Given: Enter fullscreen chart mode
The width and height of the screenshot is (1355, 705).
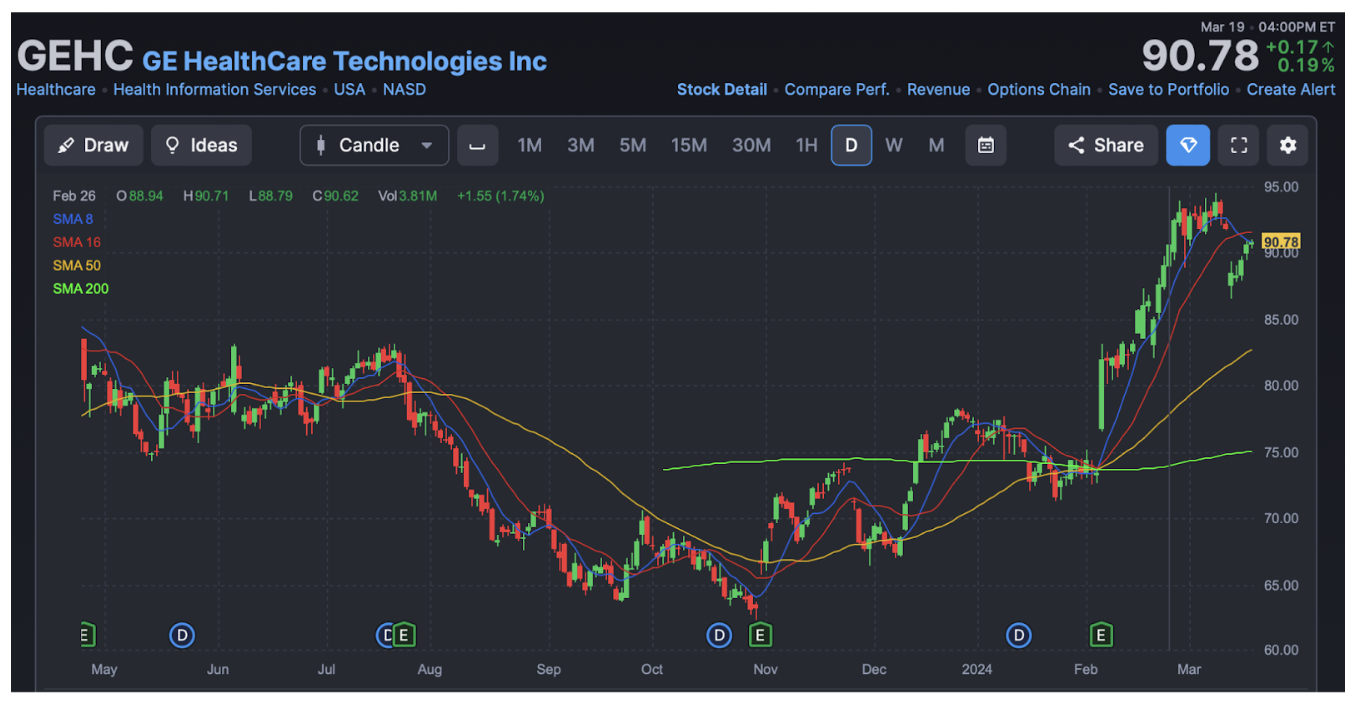Looking at the screenshot, I should coord(1238,145).
